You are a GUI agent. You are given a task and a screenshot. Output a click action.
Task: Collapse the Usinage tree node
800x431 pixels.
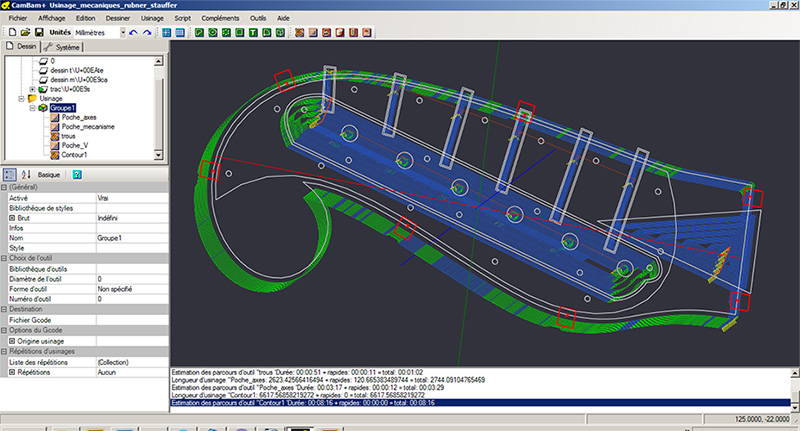21,98
